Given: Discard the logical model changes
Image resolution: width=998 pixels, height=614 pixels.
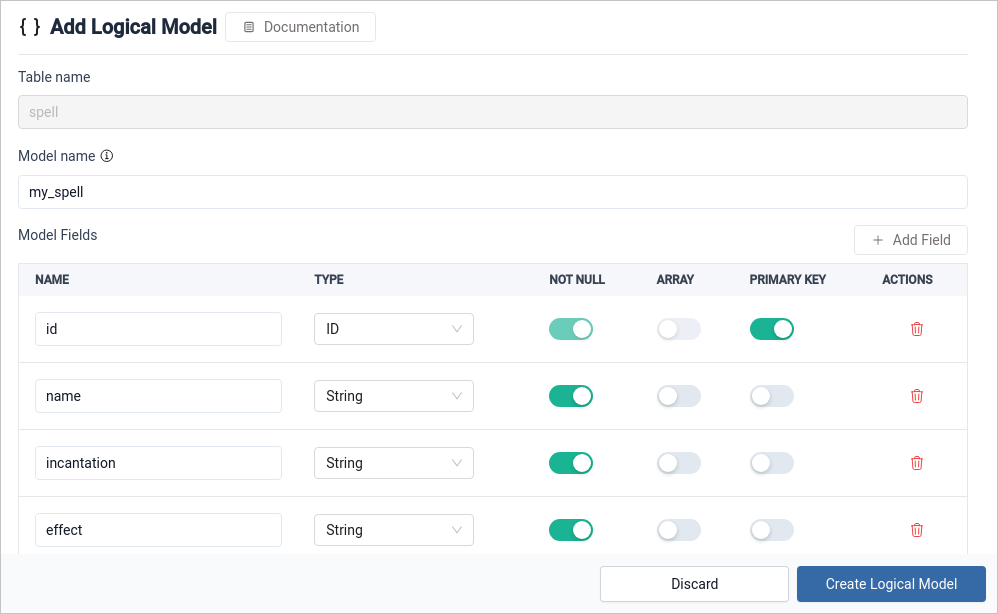Looking at the screenshot, I should [694, 584].
